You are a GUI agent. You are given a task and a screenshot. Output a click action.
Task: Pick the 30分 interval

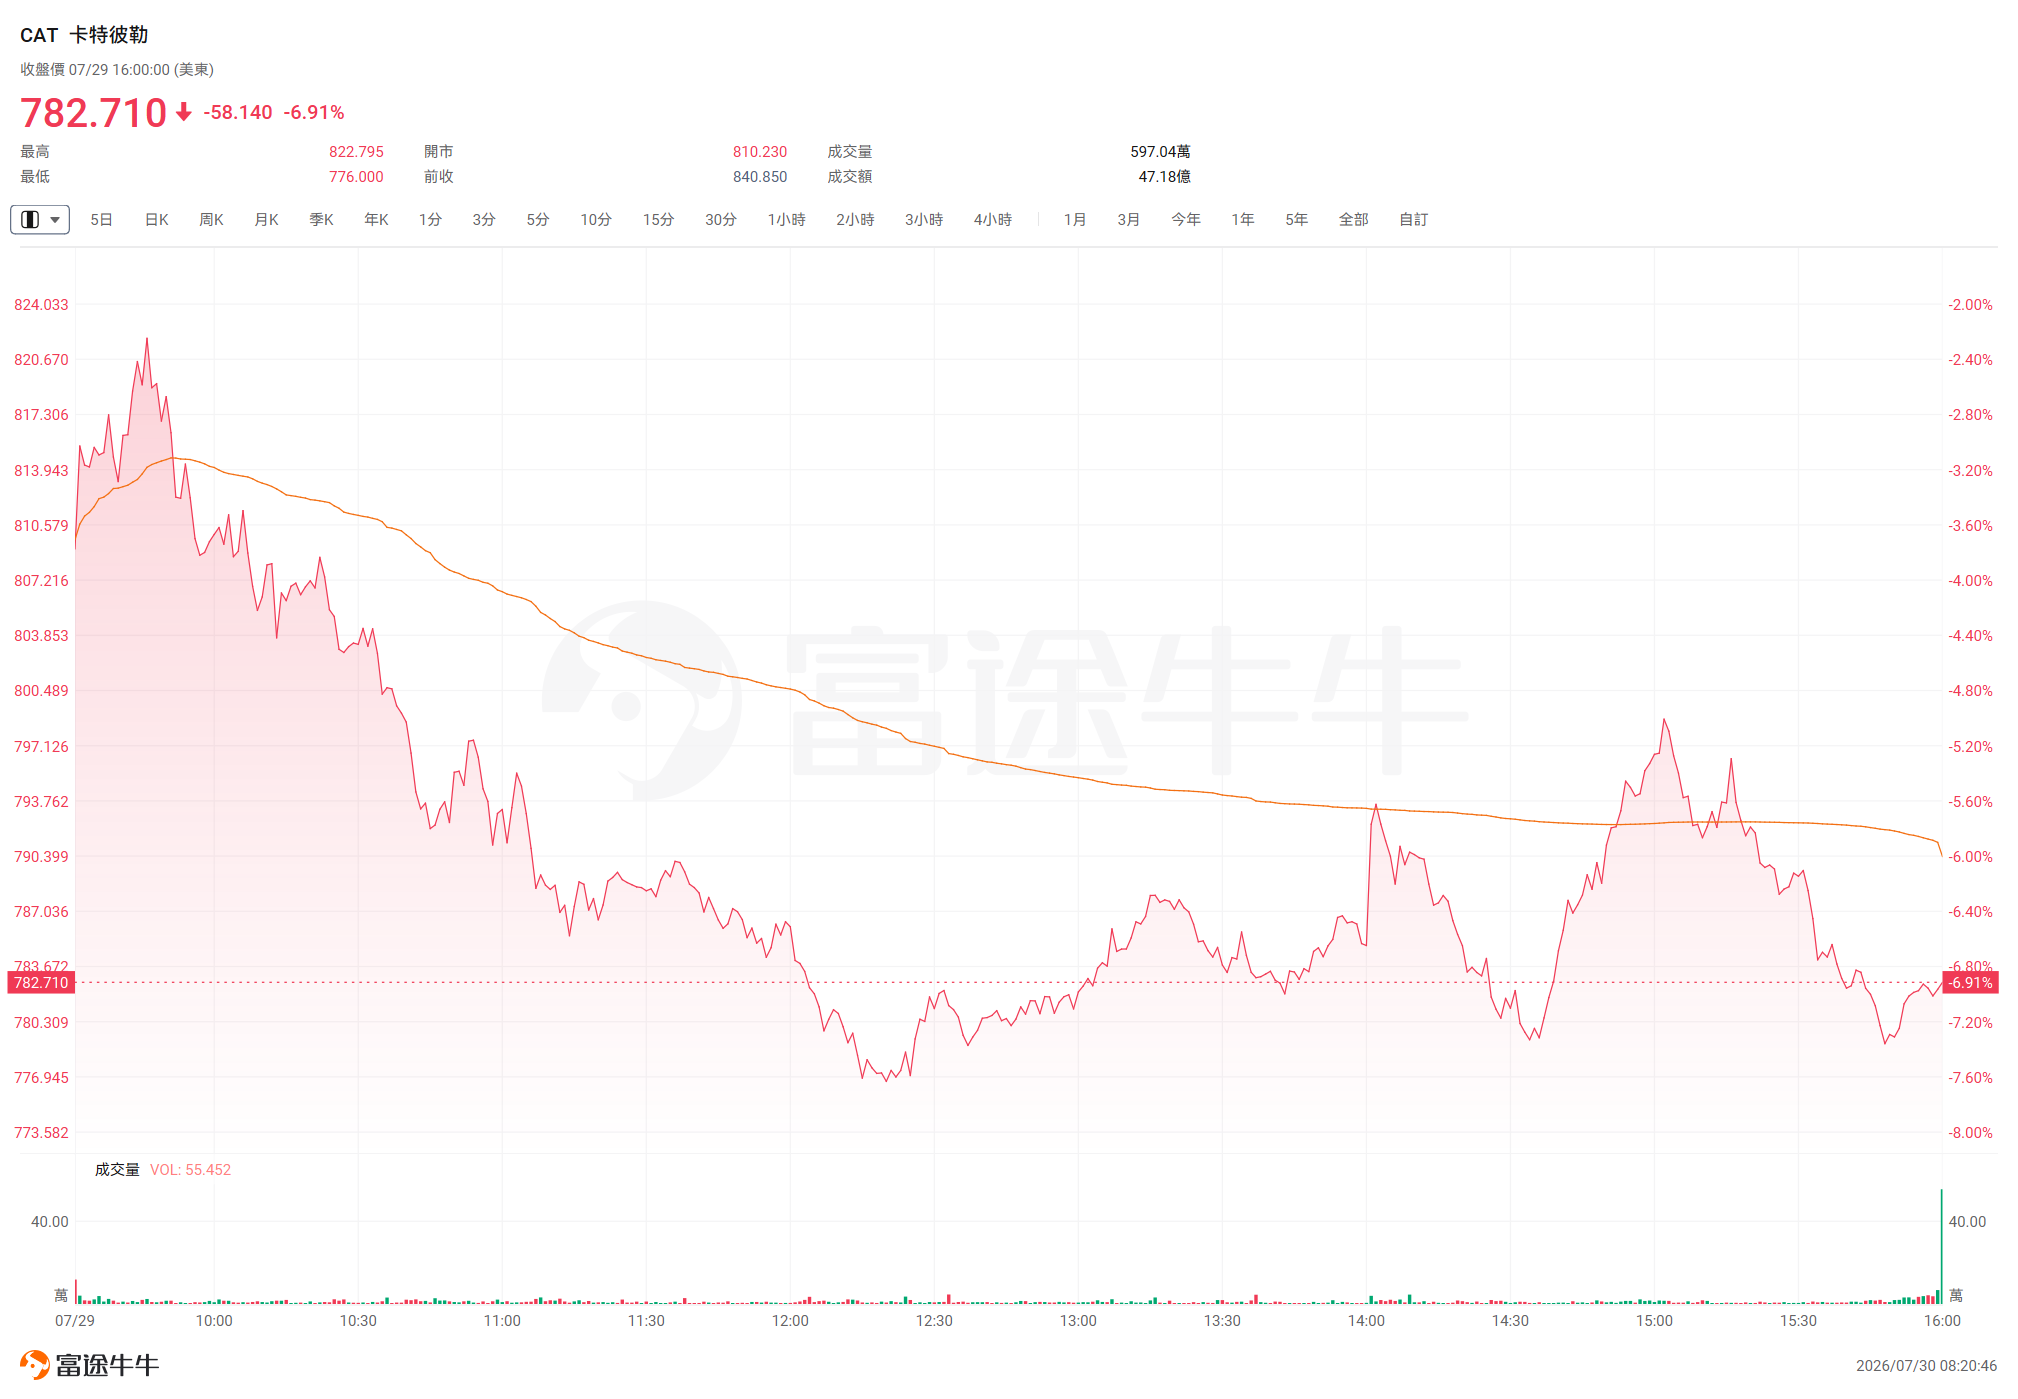coord(721,219)
